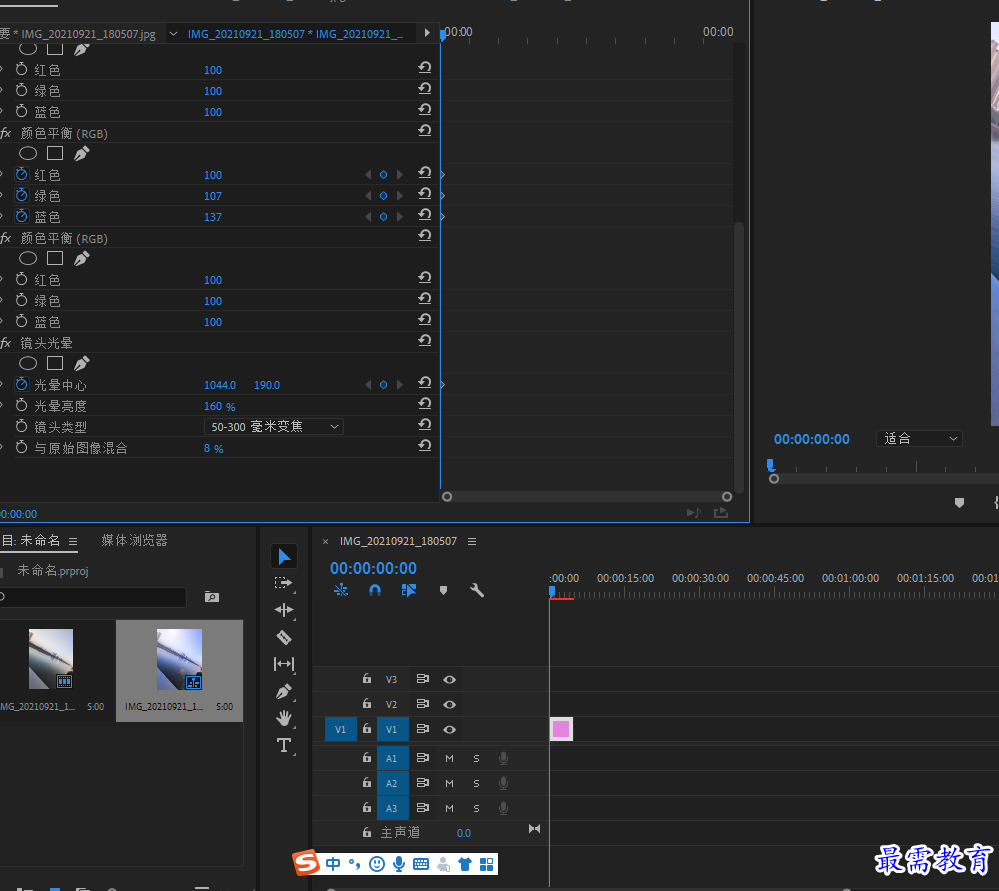Open the source clip dropdown chevron

tap(173, 34)
